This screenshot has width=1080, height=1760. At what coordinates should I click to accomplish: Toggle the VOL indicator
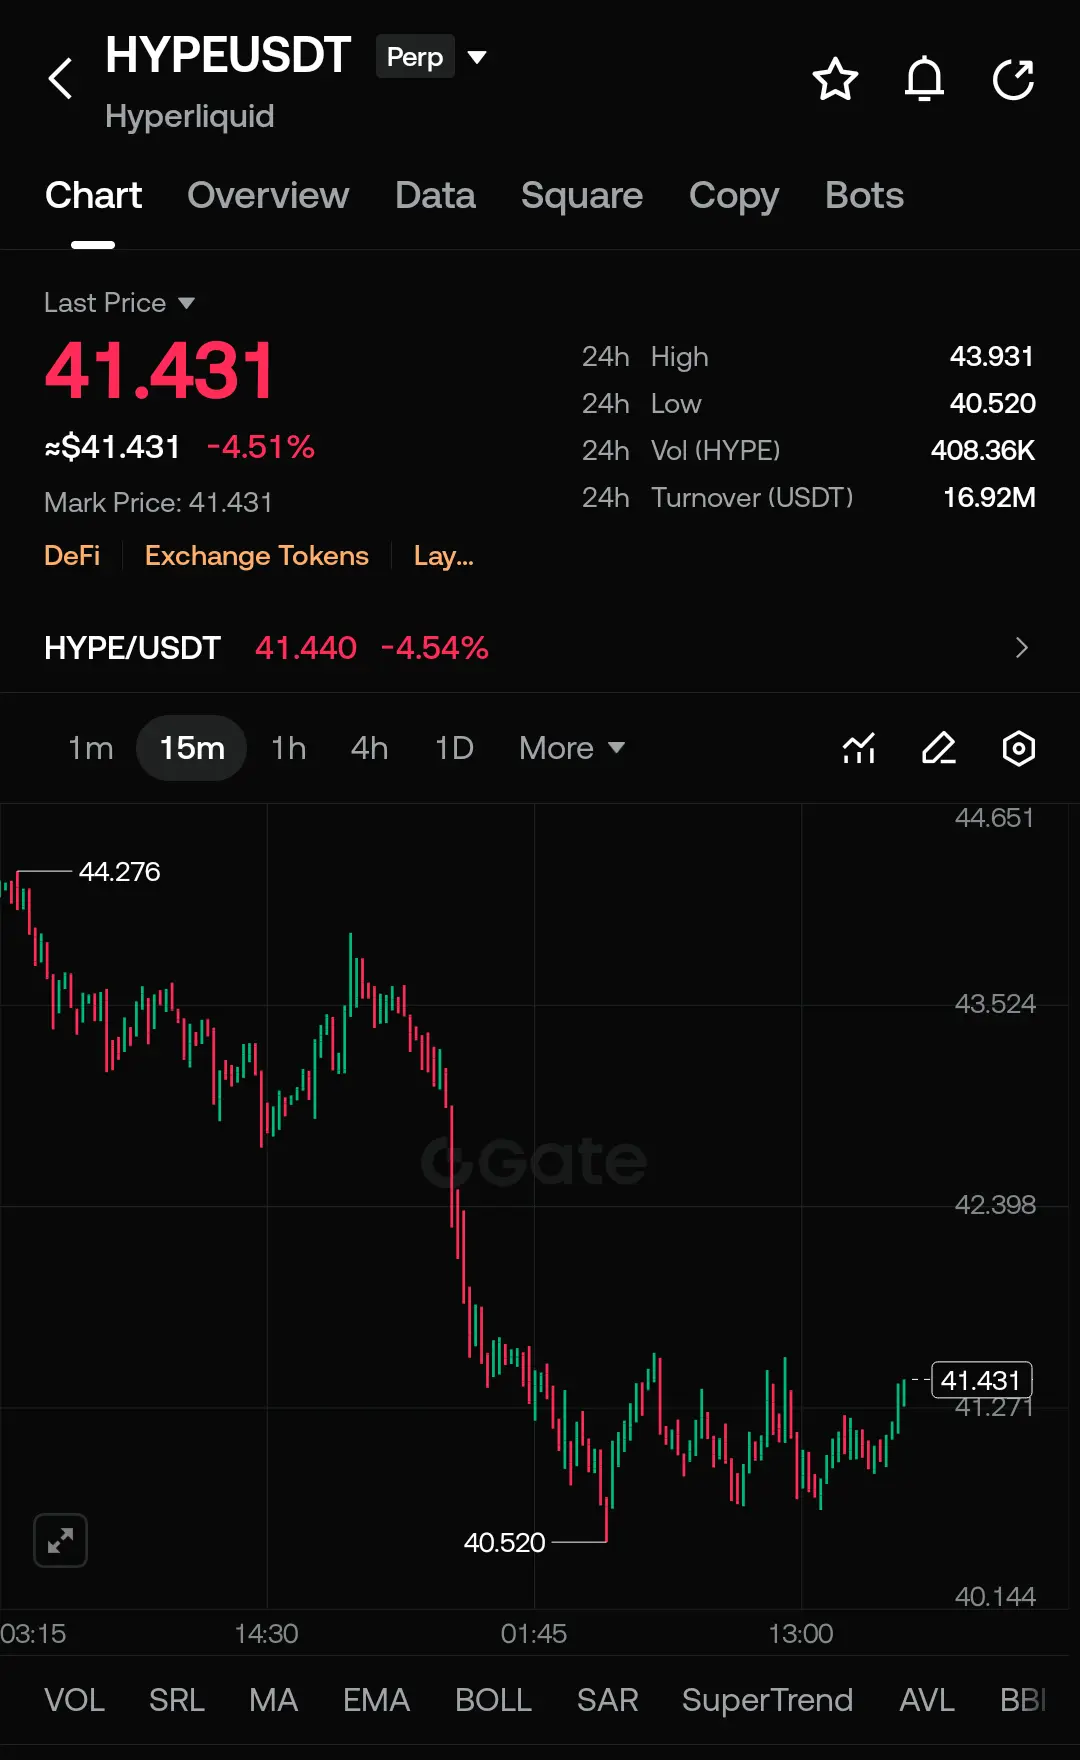click(x=74, y=1700)
